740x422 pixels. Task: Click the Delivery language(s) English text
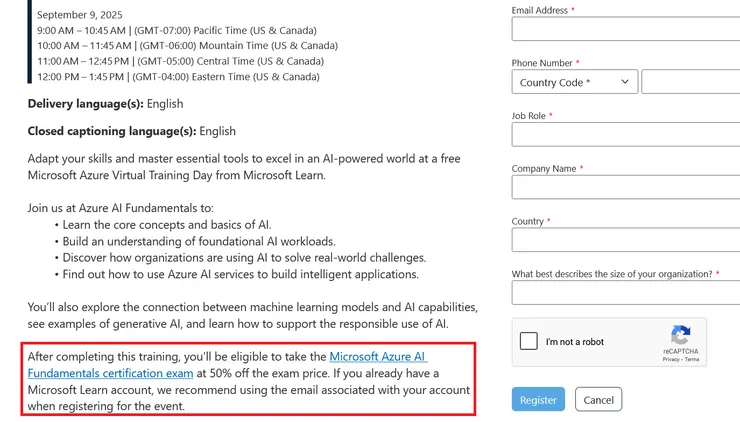[105, 104]
